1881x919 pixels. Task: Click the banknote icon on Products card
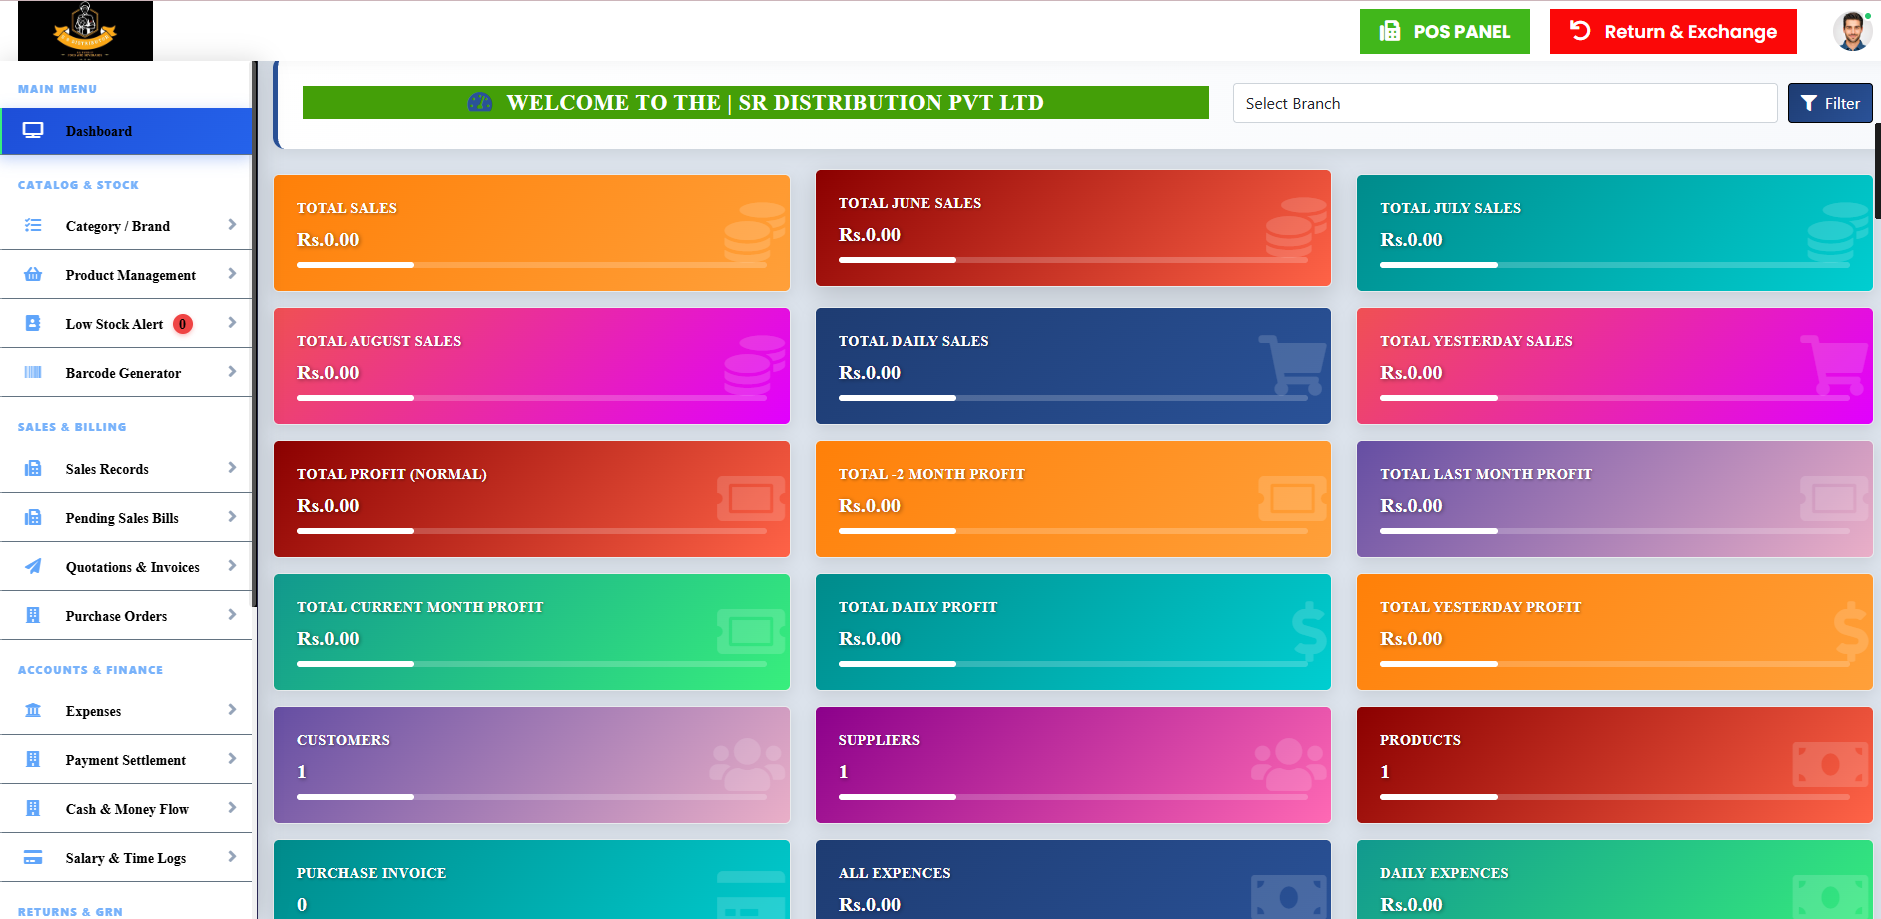1831,765
